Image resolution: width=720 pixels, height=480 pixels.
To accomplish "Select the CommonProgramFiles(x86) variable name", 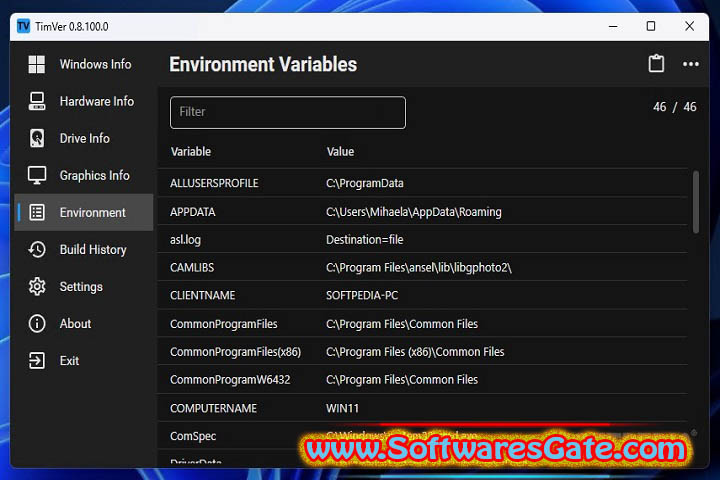I will click(236, 352).
